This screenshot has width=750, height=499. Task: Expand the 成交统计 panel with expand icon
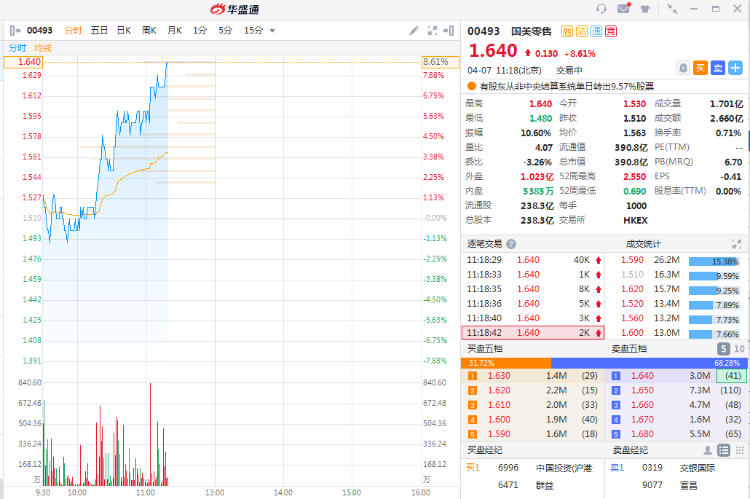[737, 244]
